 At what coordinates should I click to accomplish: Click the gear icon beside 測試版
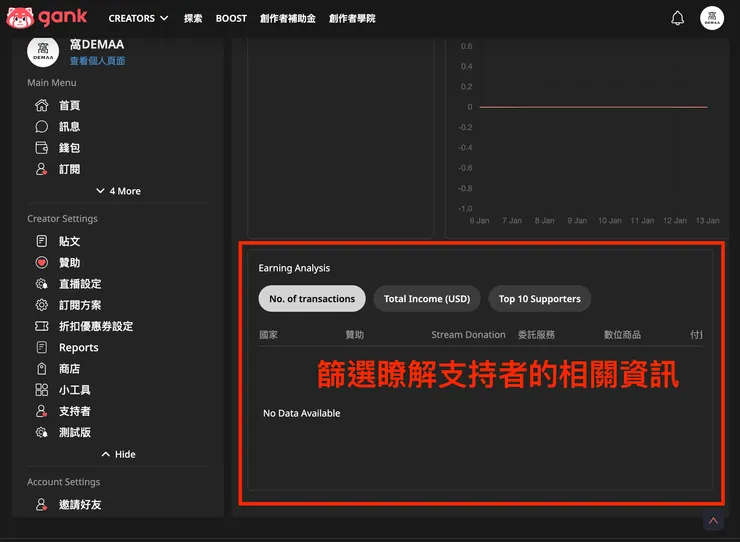click(x=42, y=432)
